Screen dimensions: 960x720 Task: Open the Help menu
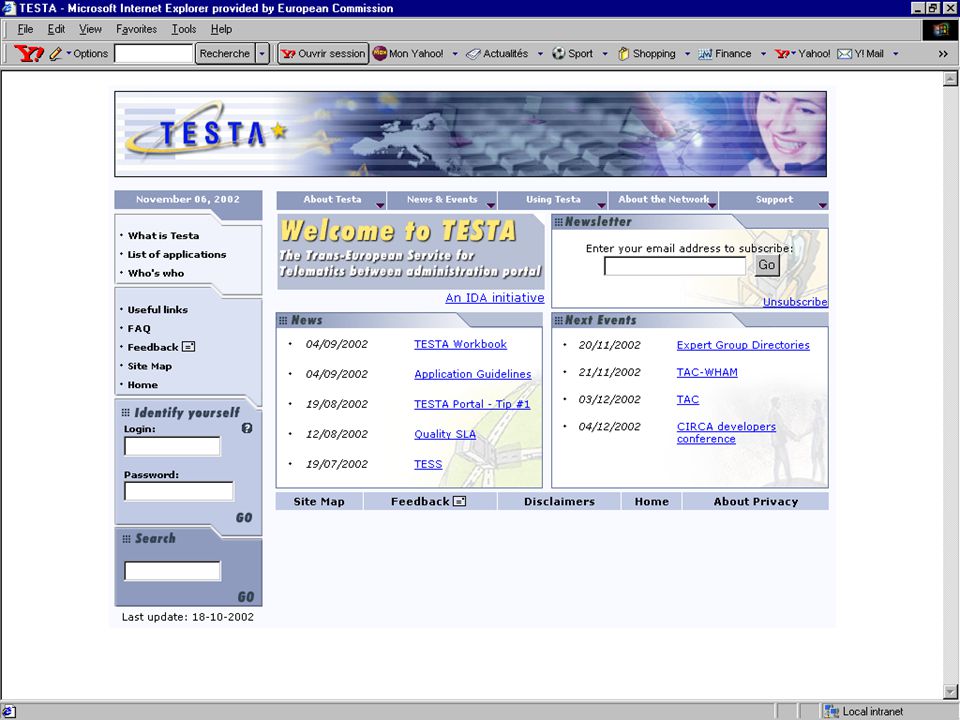click(x=221, y=29)
